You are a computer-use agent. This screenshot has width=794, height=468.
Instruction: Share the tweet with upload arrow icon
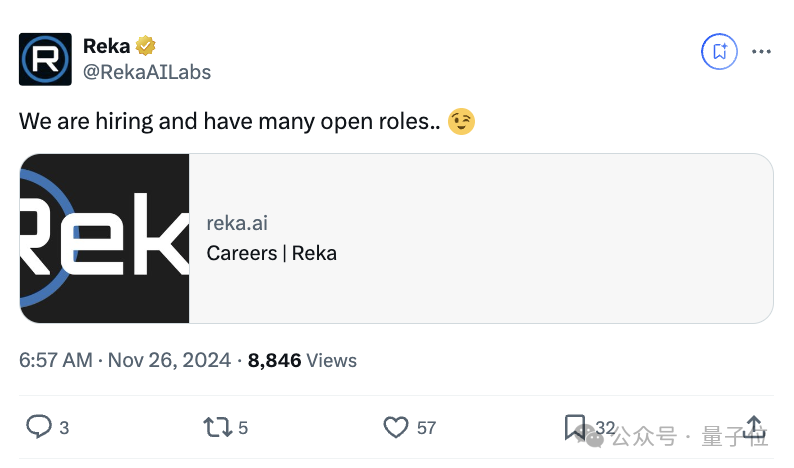pyautogui.click(x=754, y=427)
